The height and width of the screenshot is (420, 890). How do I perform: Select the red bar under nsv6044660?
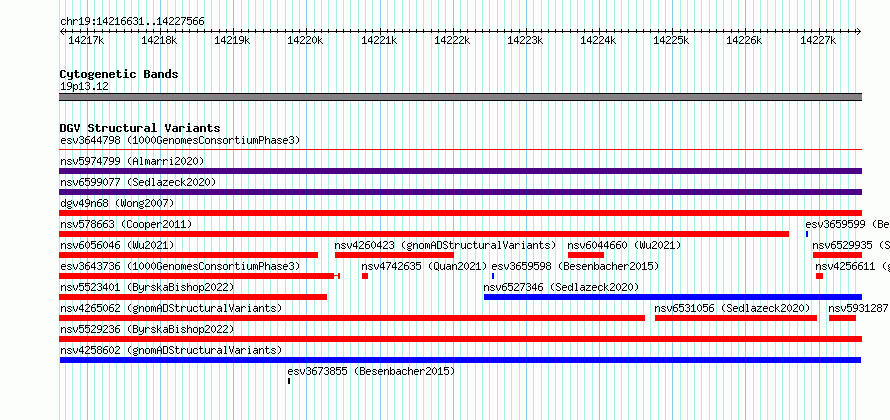586,255
